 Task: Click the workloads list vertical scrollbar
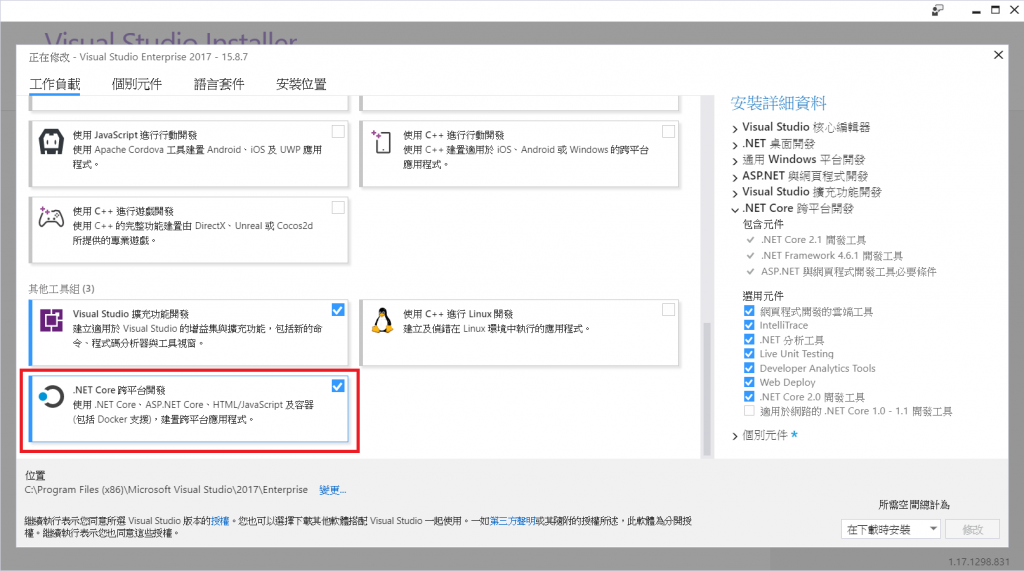[x=707, y=389]
